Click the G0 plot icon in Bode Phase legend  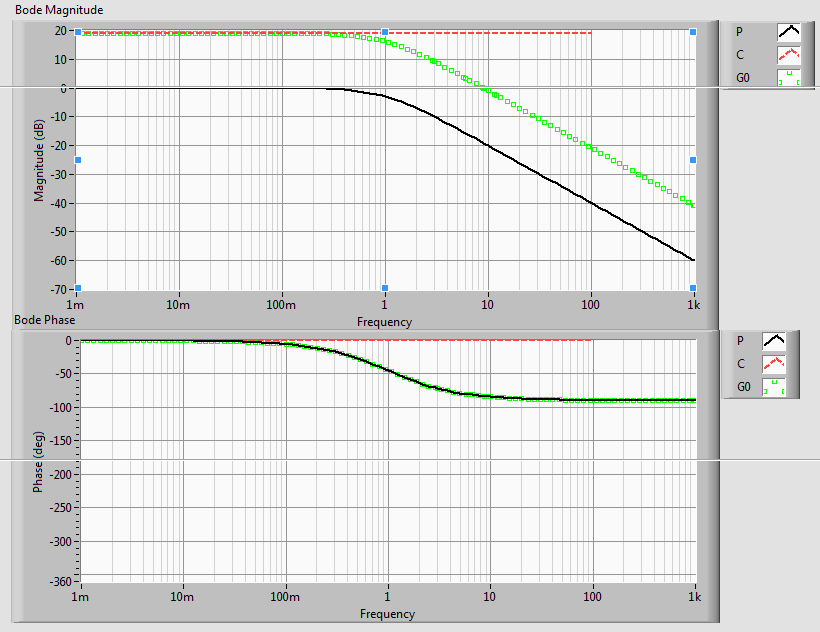point(774,387)
